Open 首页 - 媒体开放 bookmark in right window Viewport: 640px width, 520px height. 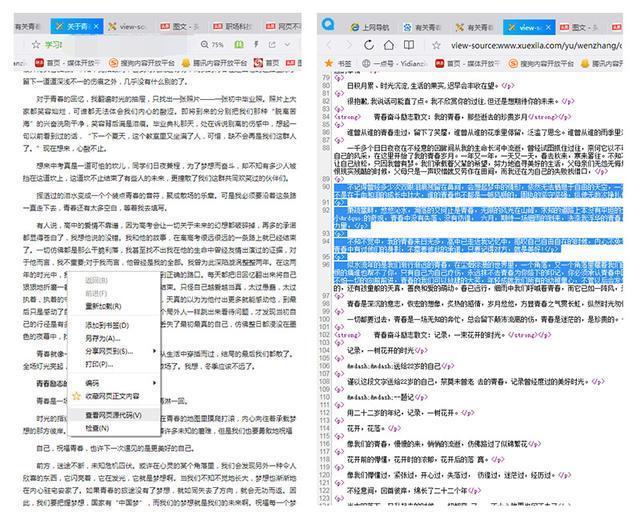[x=467, y=63]
